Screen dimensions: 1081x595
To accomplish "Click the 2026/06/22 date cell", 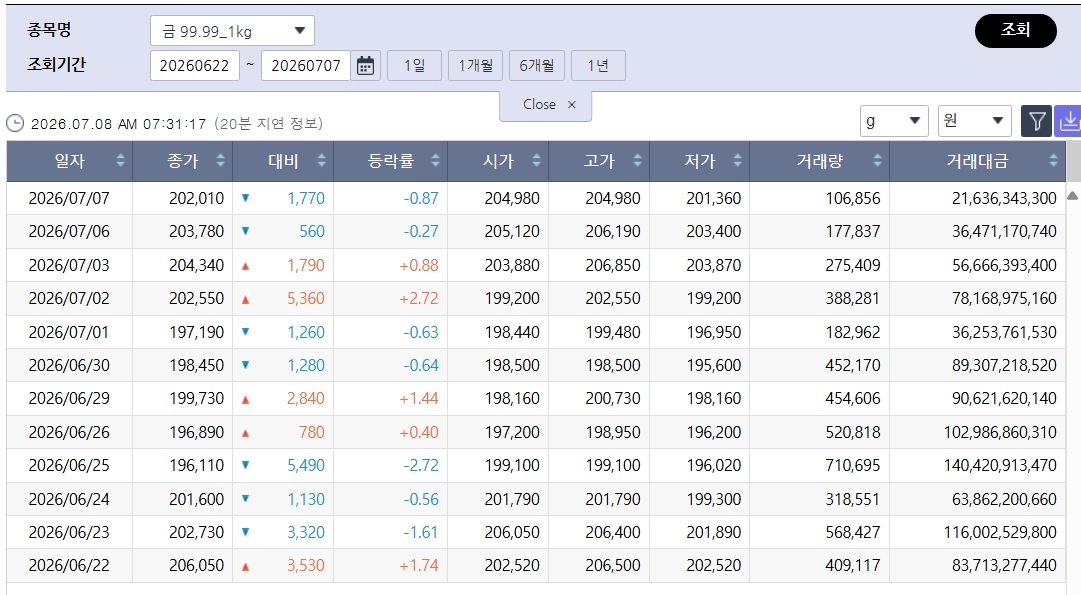I will tap(69, 565).
